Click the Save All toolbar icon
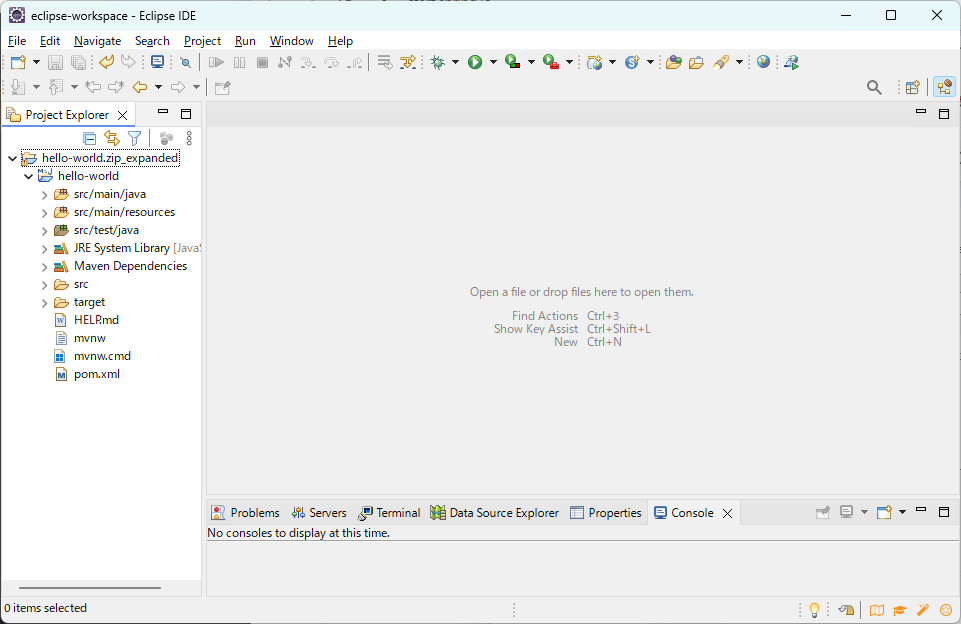This screenshot has width=961, height=624. pyautogui.click(x=78, y=62)
